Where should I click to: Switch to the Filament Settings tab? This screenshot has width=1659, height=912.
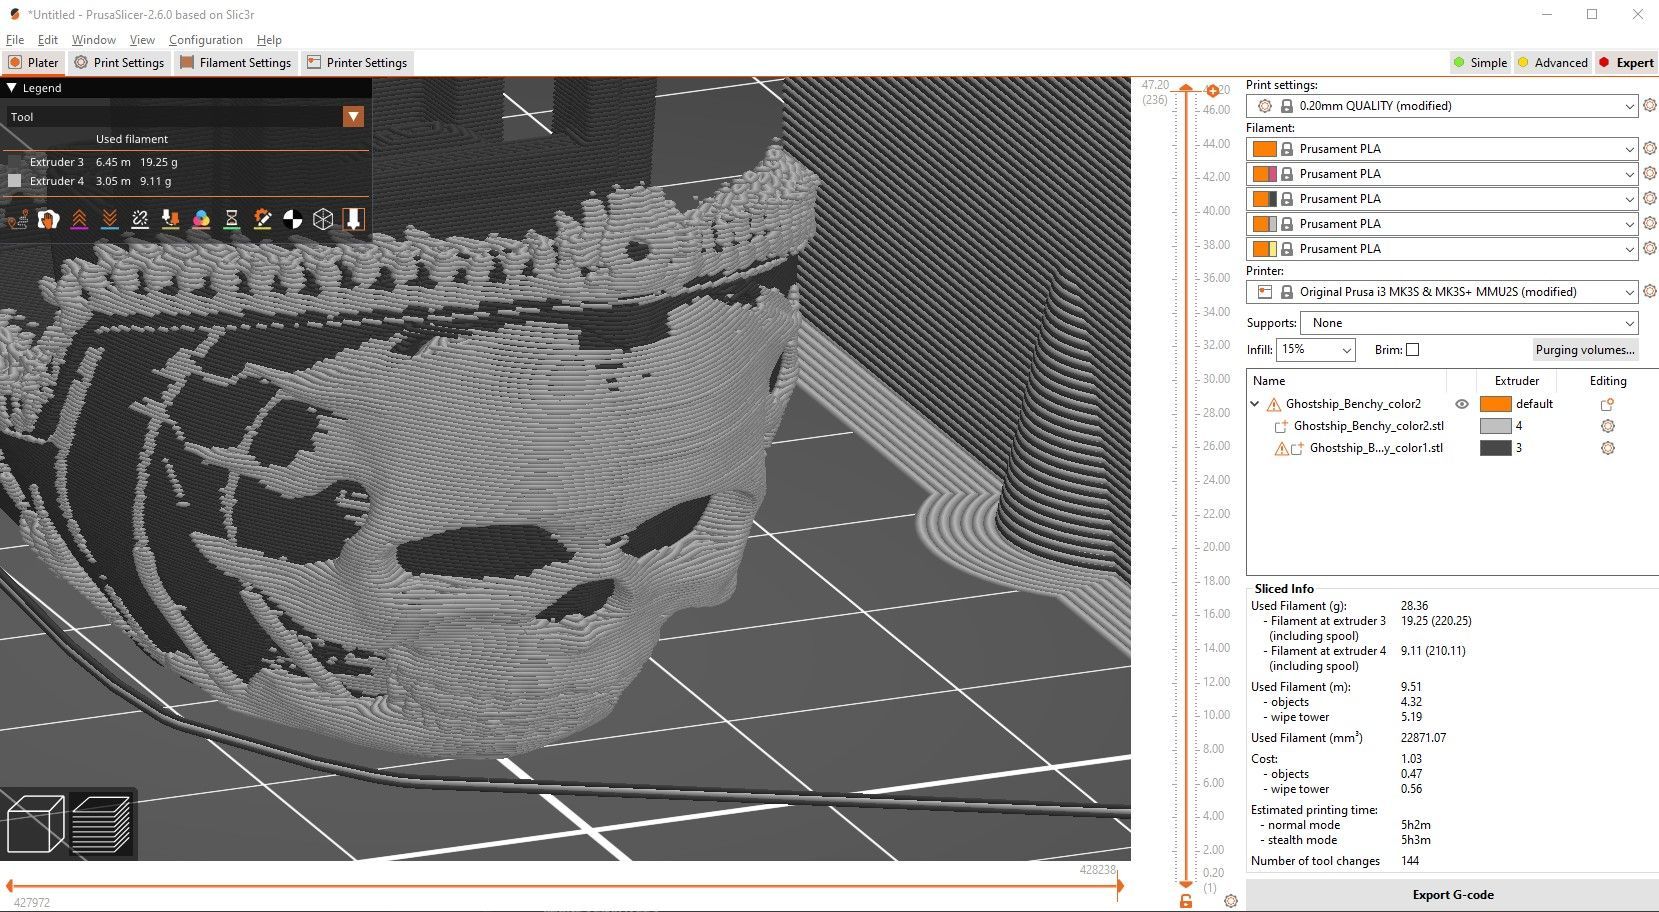pos(236,62)
